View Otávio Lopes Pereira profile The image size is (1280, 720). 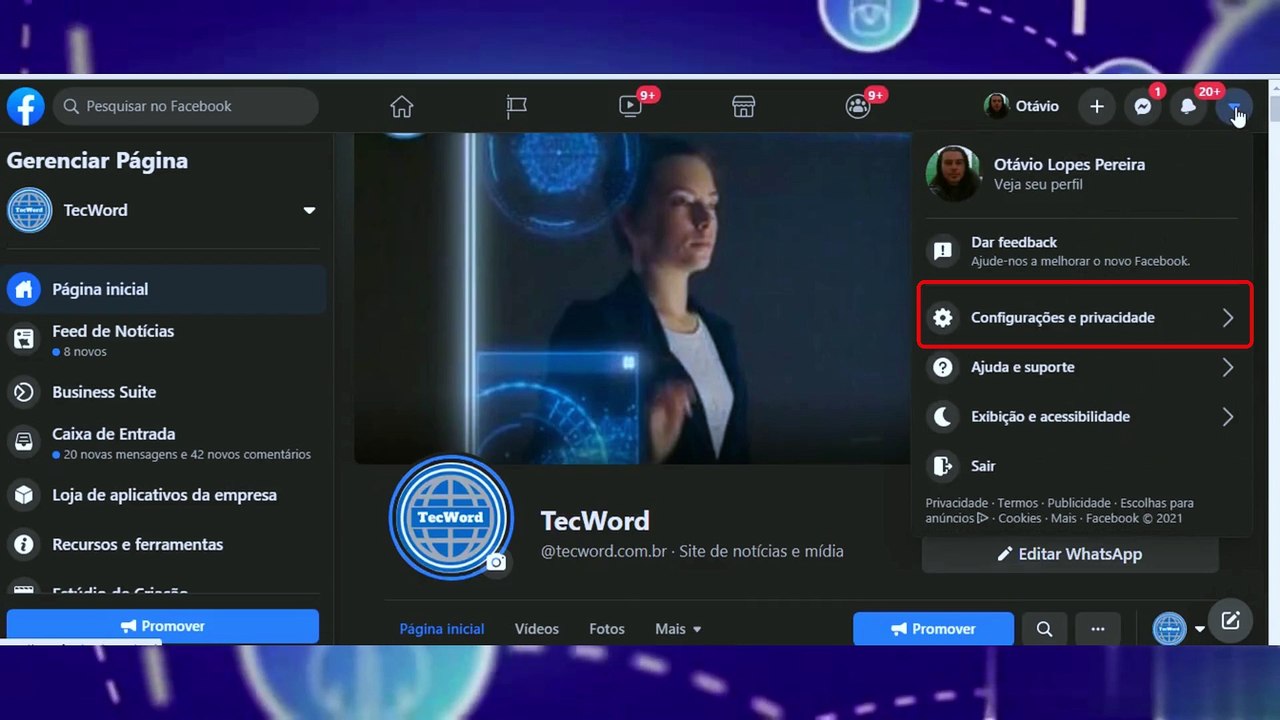coord(1082,173)
